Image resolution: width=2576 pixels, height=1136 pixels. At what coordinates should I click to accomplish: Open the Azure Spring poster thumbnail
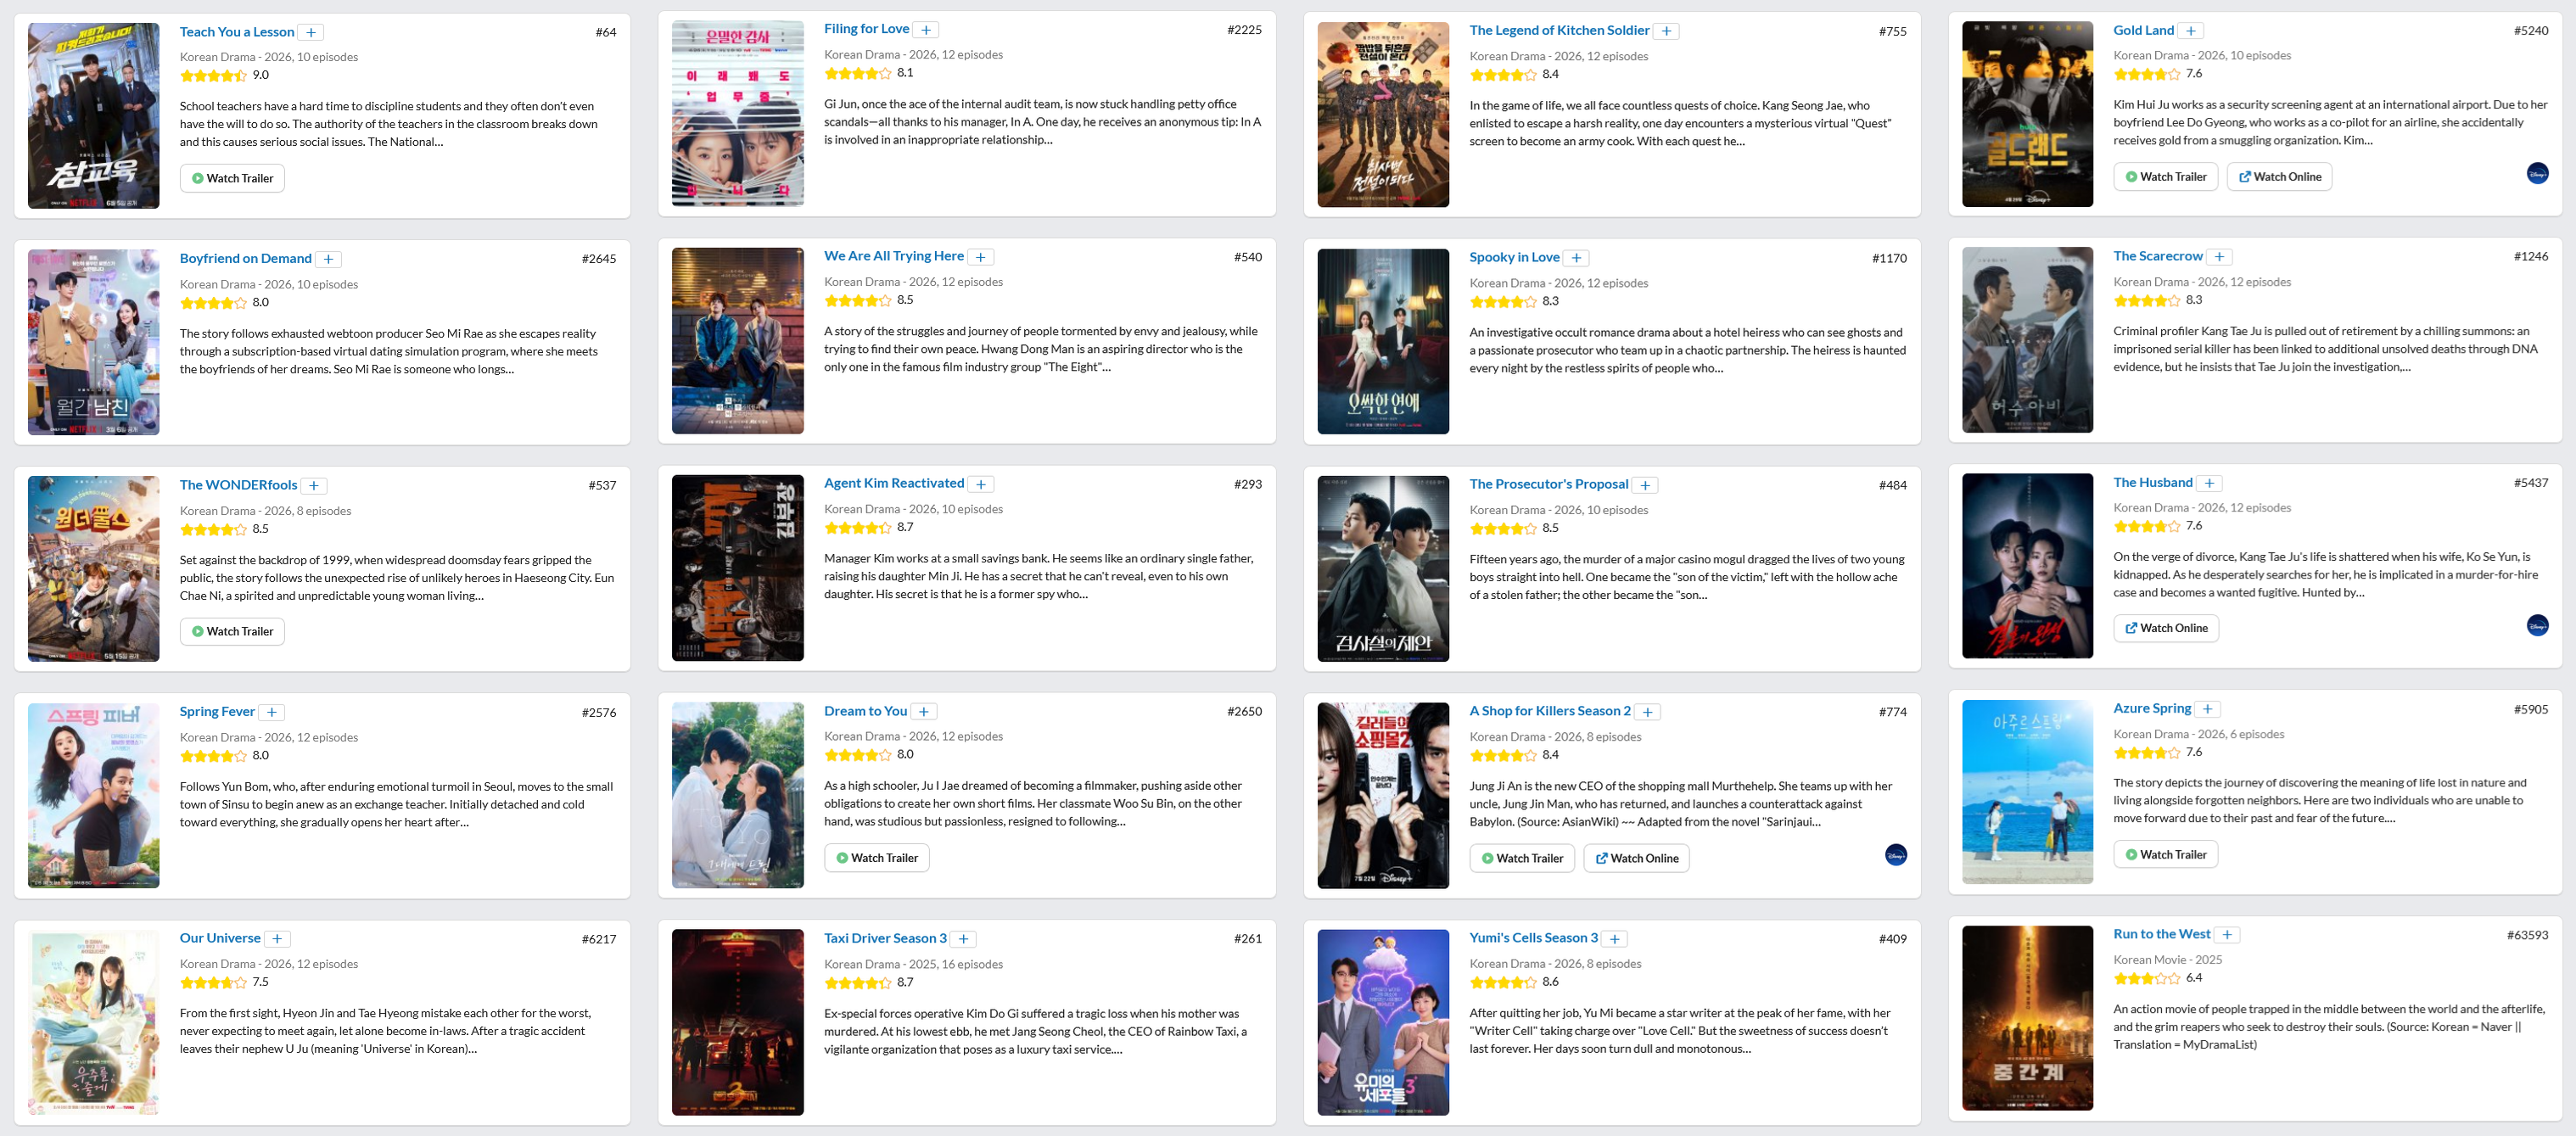(x=2027, y=792)
